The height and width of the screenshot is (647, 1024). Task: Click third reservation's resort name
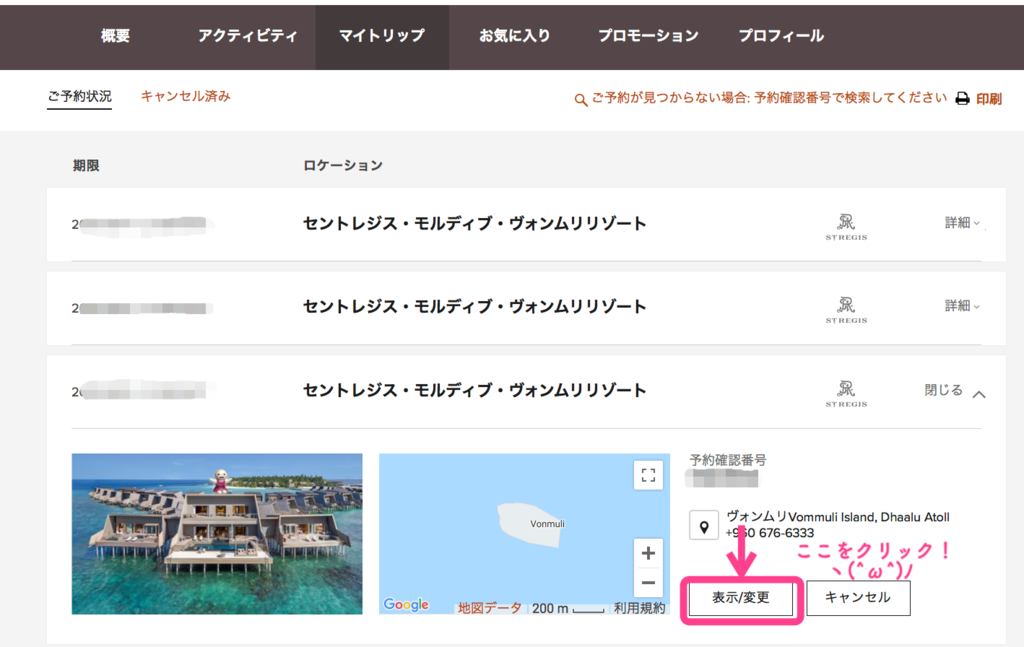475,390
